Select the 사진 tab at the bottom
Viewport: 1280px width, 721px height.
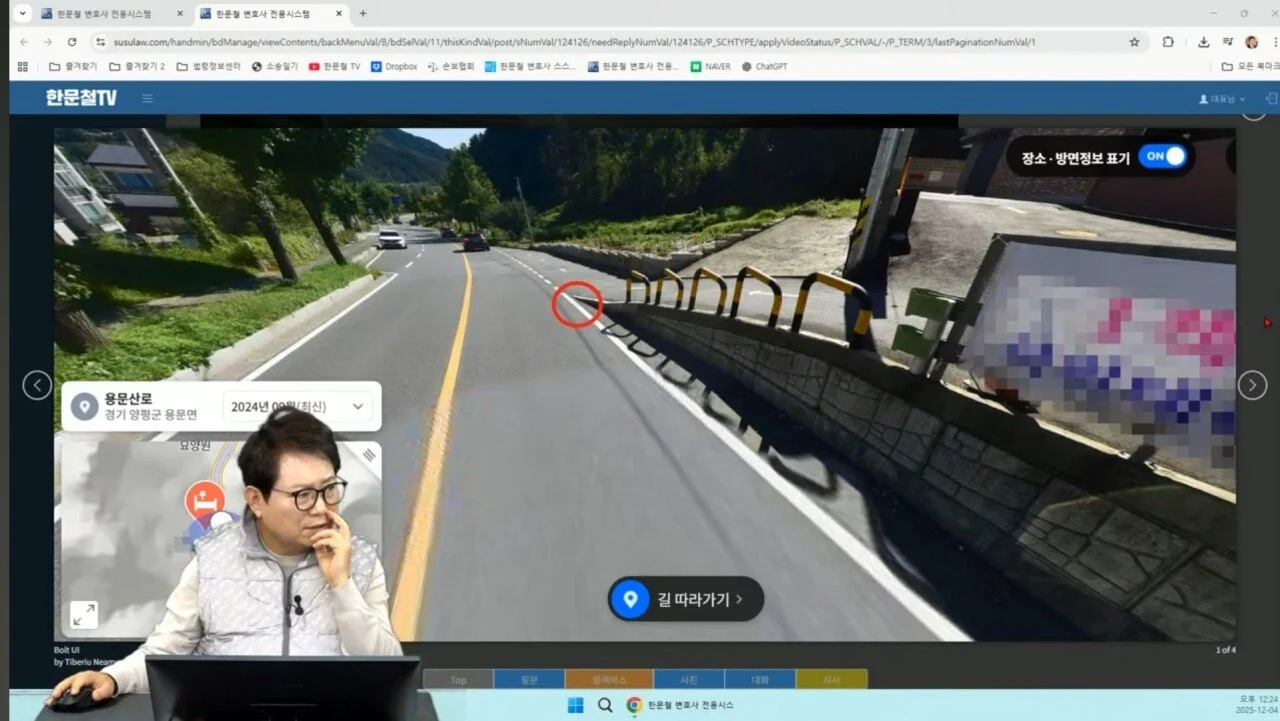pos(688,680)
